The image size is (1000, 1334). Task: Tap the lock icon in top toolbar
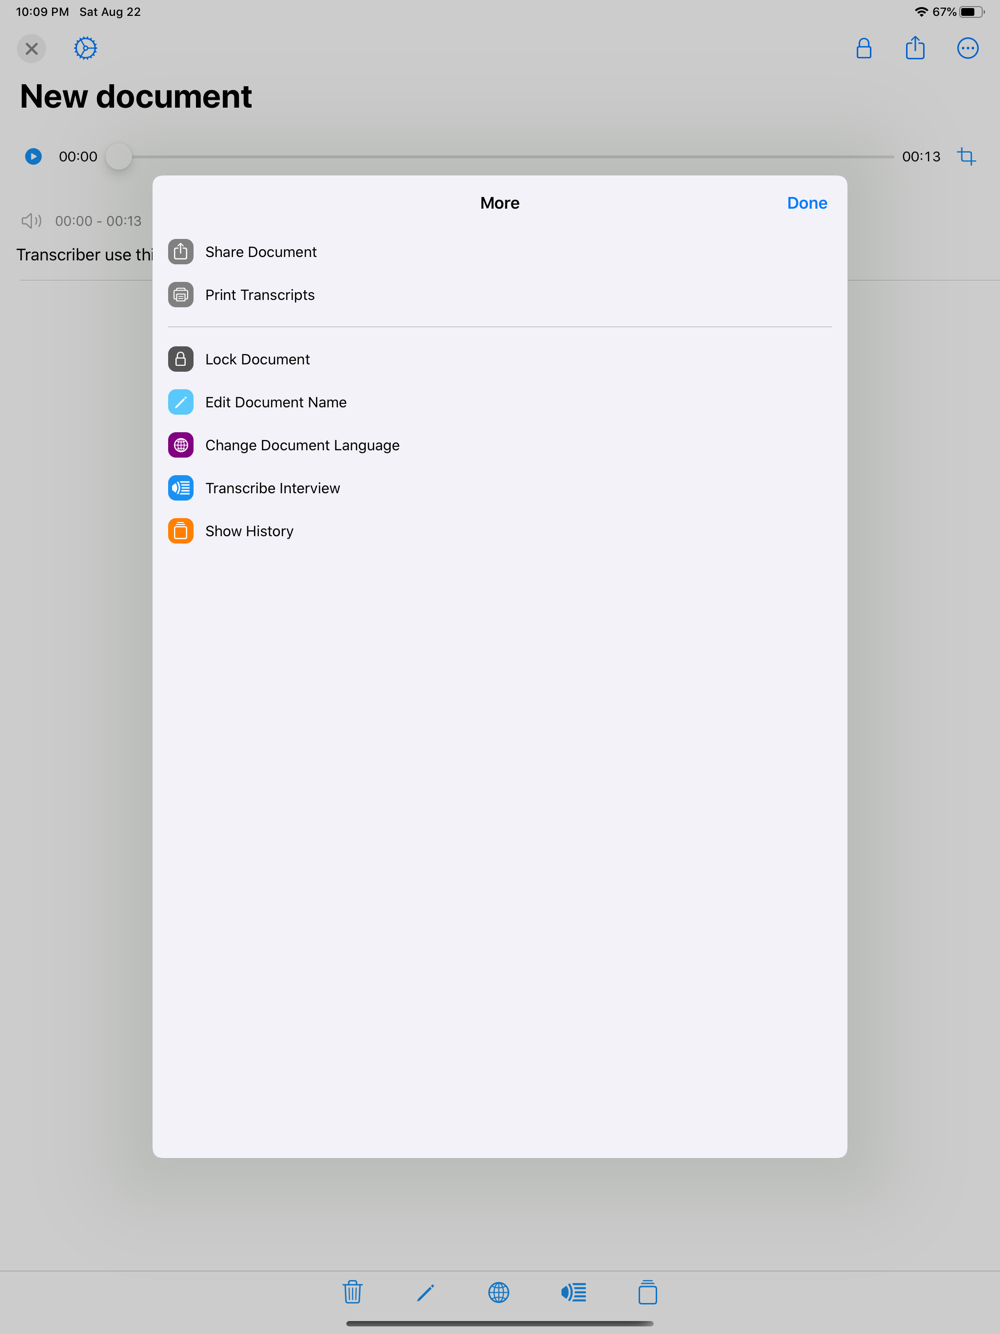(864, 48)
